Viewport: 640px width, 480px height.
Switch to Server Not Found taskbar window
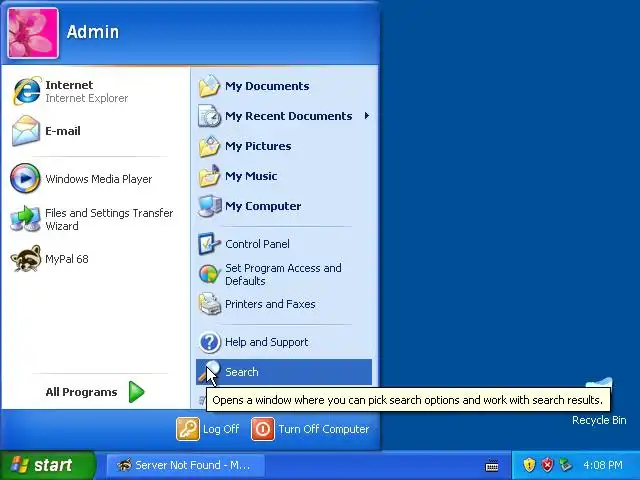(x=186, y=465)
